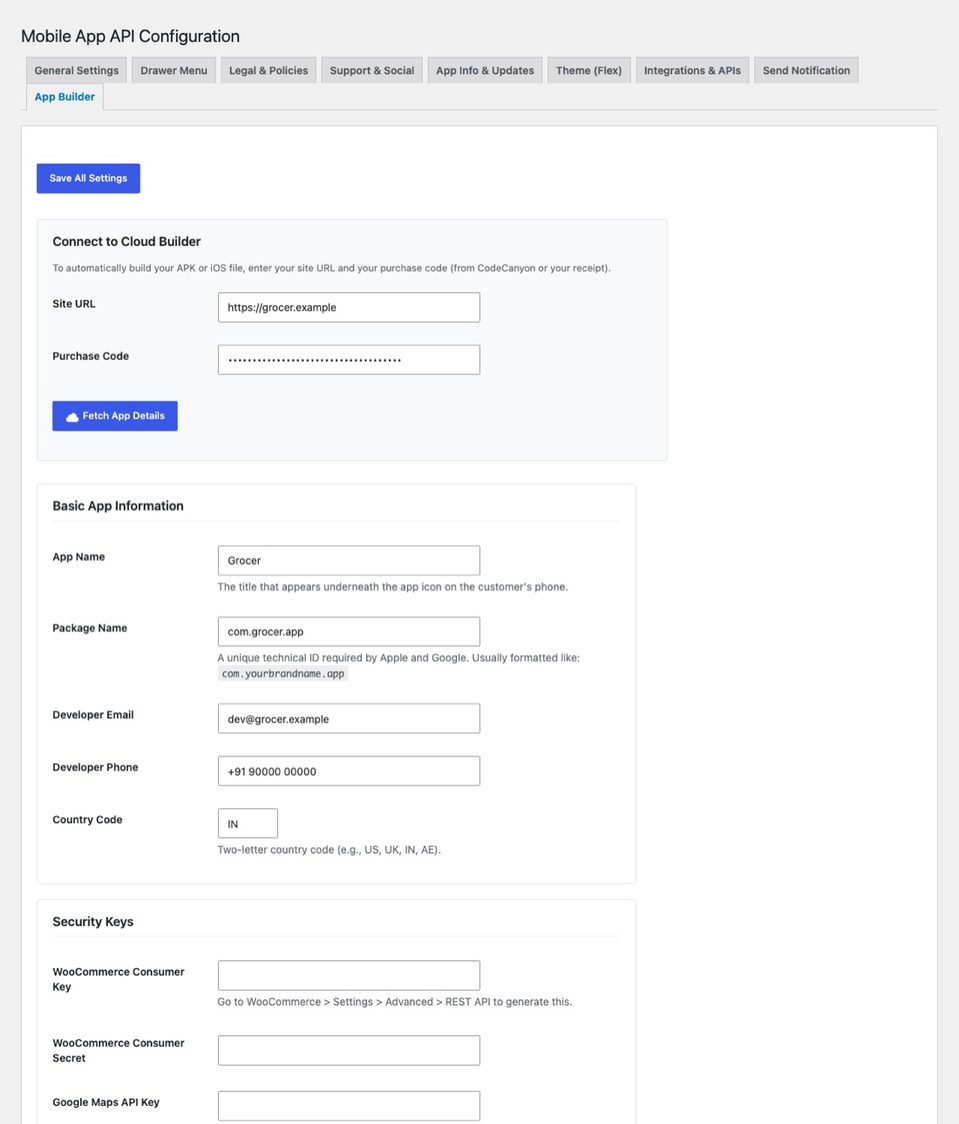Click the Save All Settings button
This screenshot has width=959, height=1124.
click(x=88, y=178)
